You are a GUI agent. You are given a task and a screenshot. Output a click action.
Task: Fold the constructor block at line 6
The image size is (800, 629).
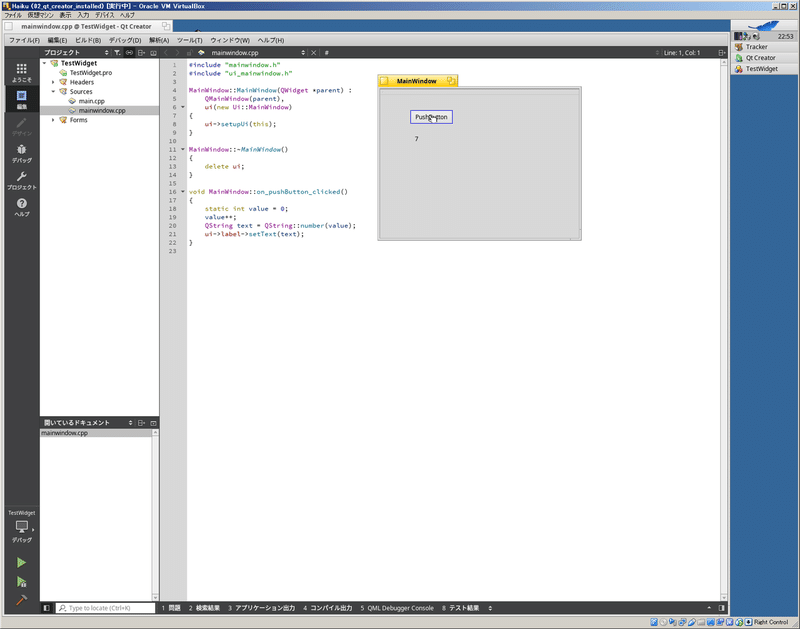183,107
